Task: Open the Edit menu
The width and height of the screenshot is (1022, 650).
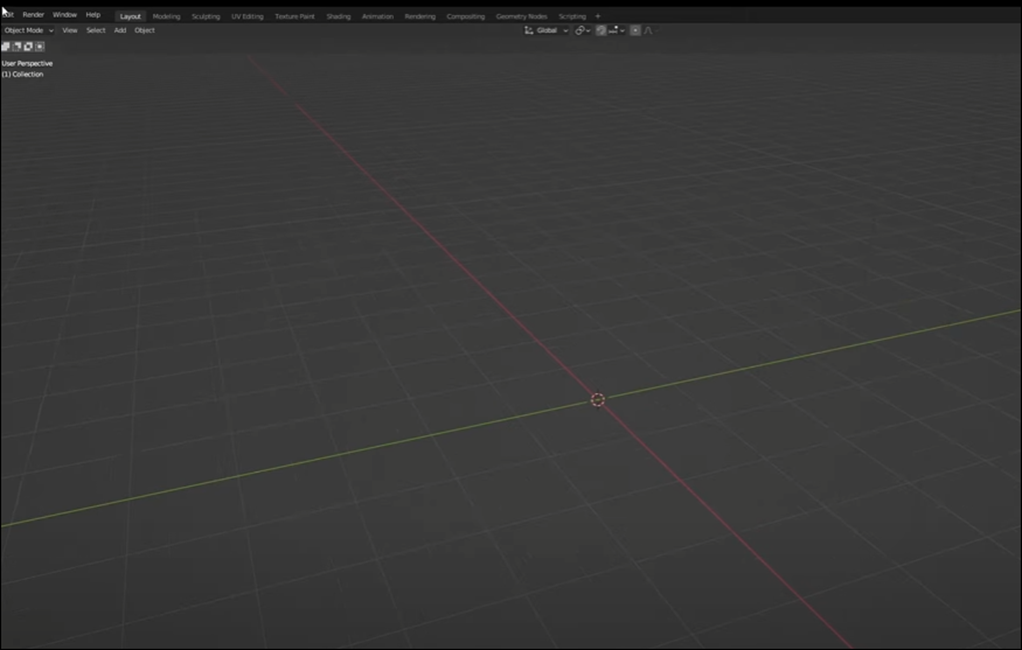Action: [x=8, y=15]
